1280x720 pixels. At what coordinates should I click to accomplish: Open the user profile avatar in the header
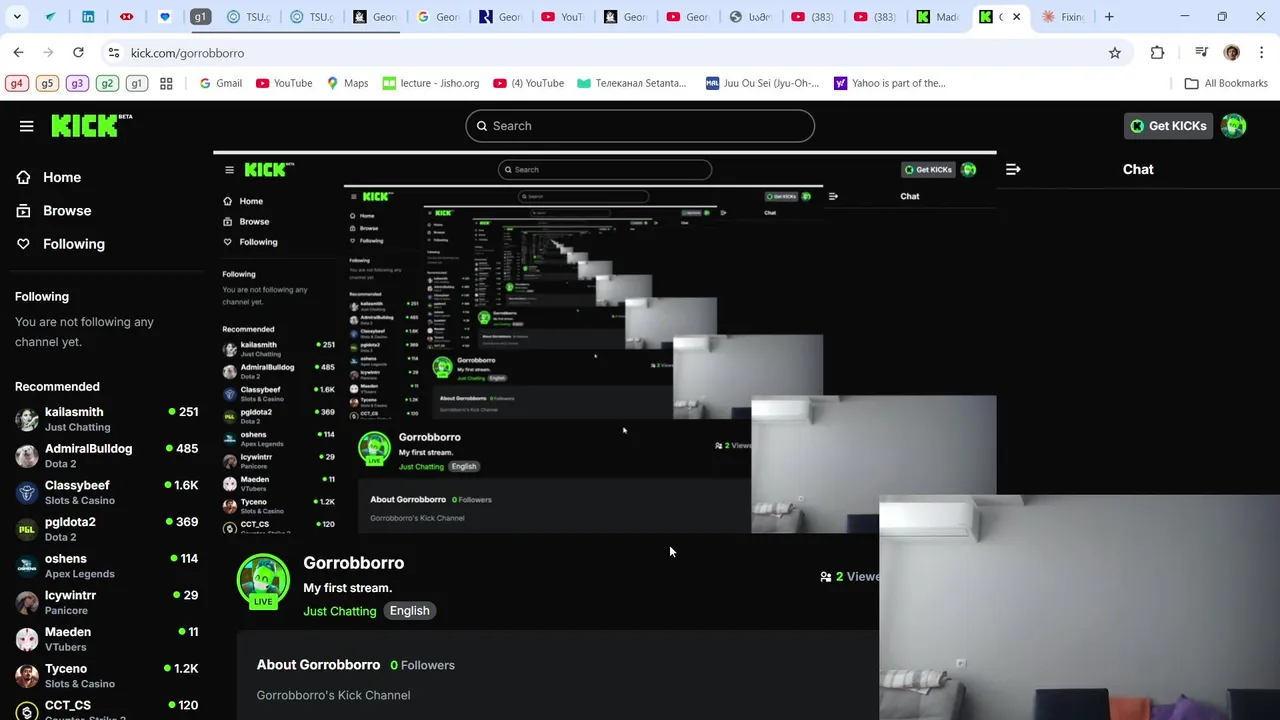tap(1233, 126)
